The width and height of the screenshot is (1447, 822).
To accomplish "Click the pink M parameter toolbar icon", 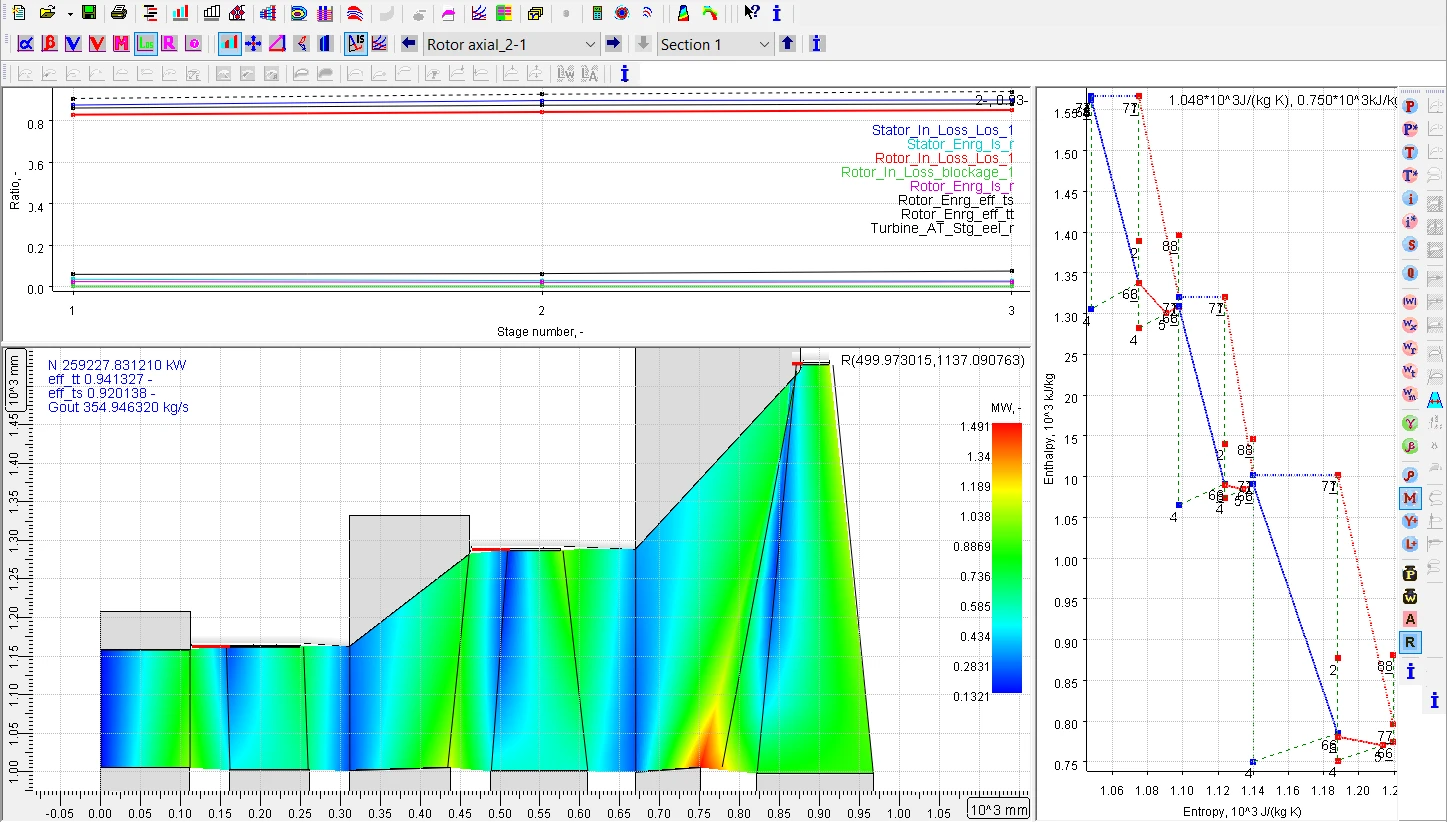I will (x=121, y=44).
